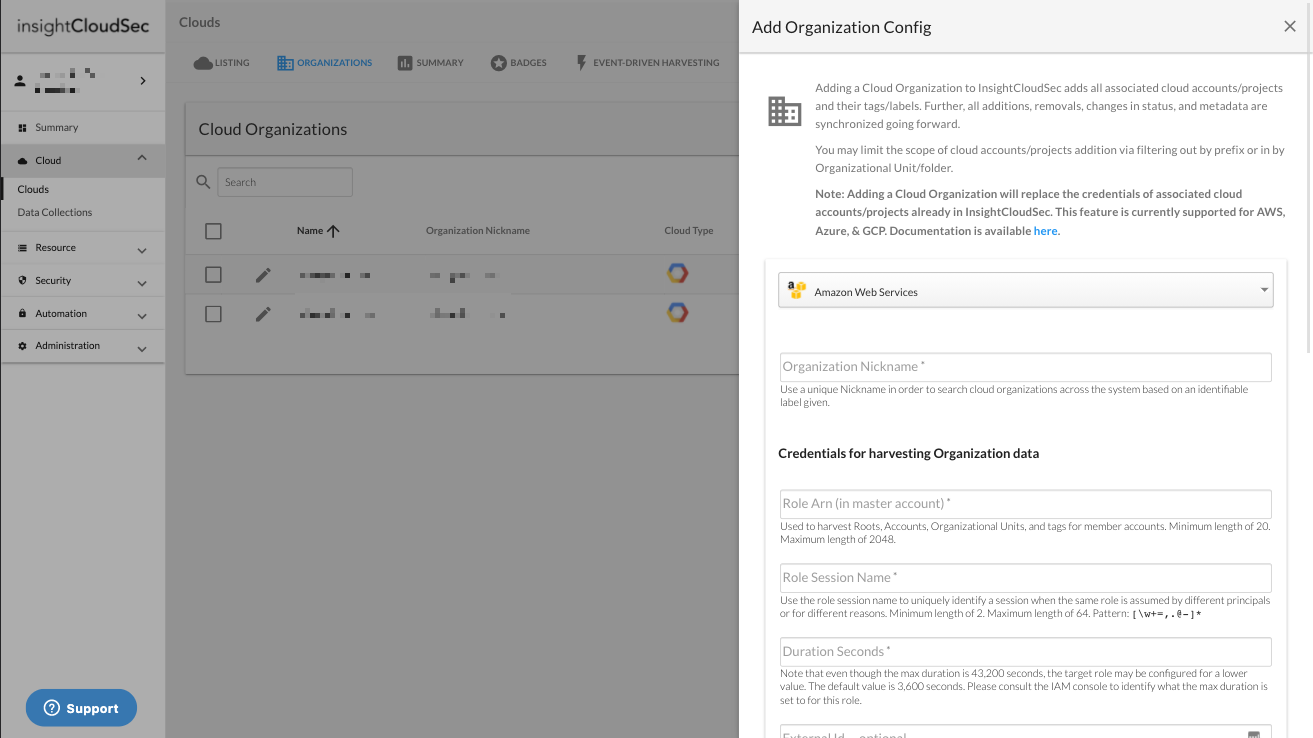1313x738 pixels.
Task: Focus the Cloud Organizations search field
Action: click(x=285, y=182)
